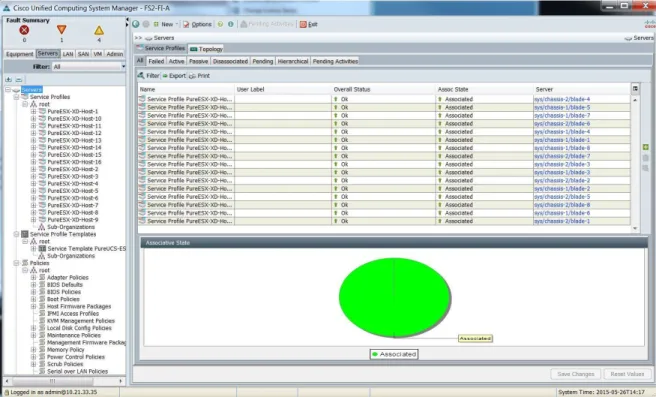Click the Reset Values button
Viewport: 656px width, 397px height.
pyautogui.click(x=627, y=374)
